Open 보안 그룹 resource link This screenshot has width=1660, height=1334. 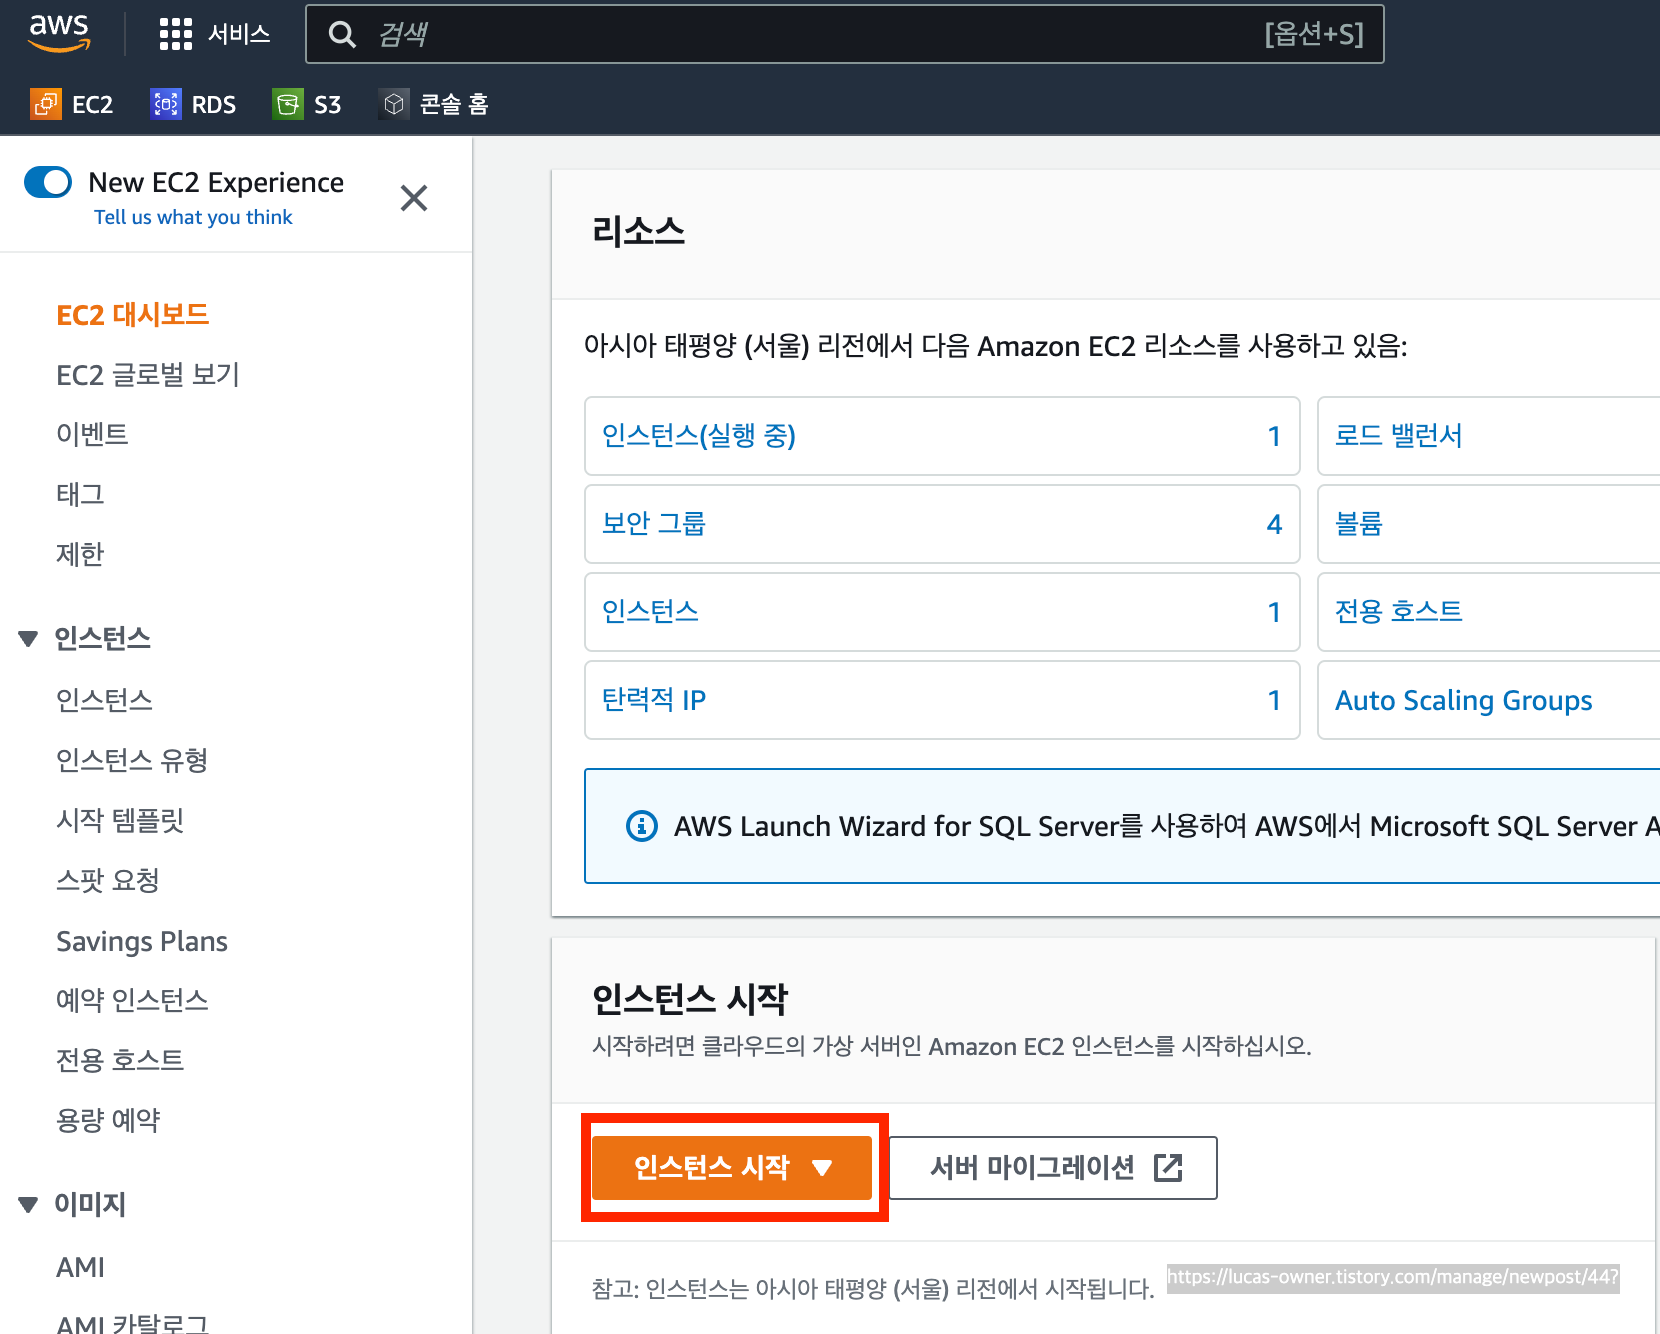tap(654, 523)
